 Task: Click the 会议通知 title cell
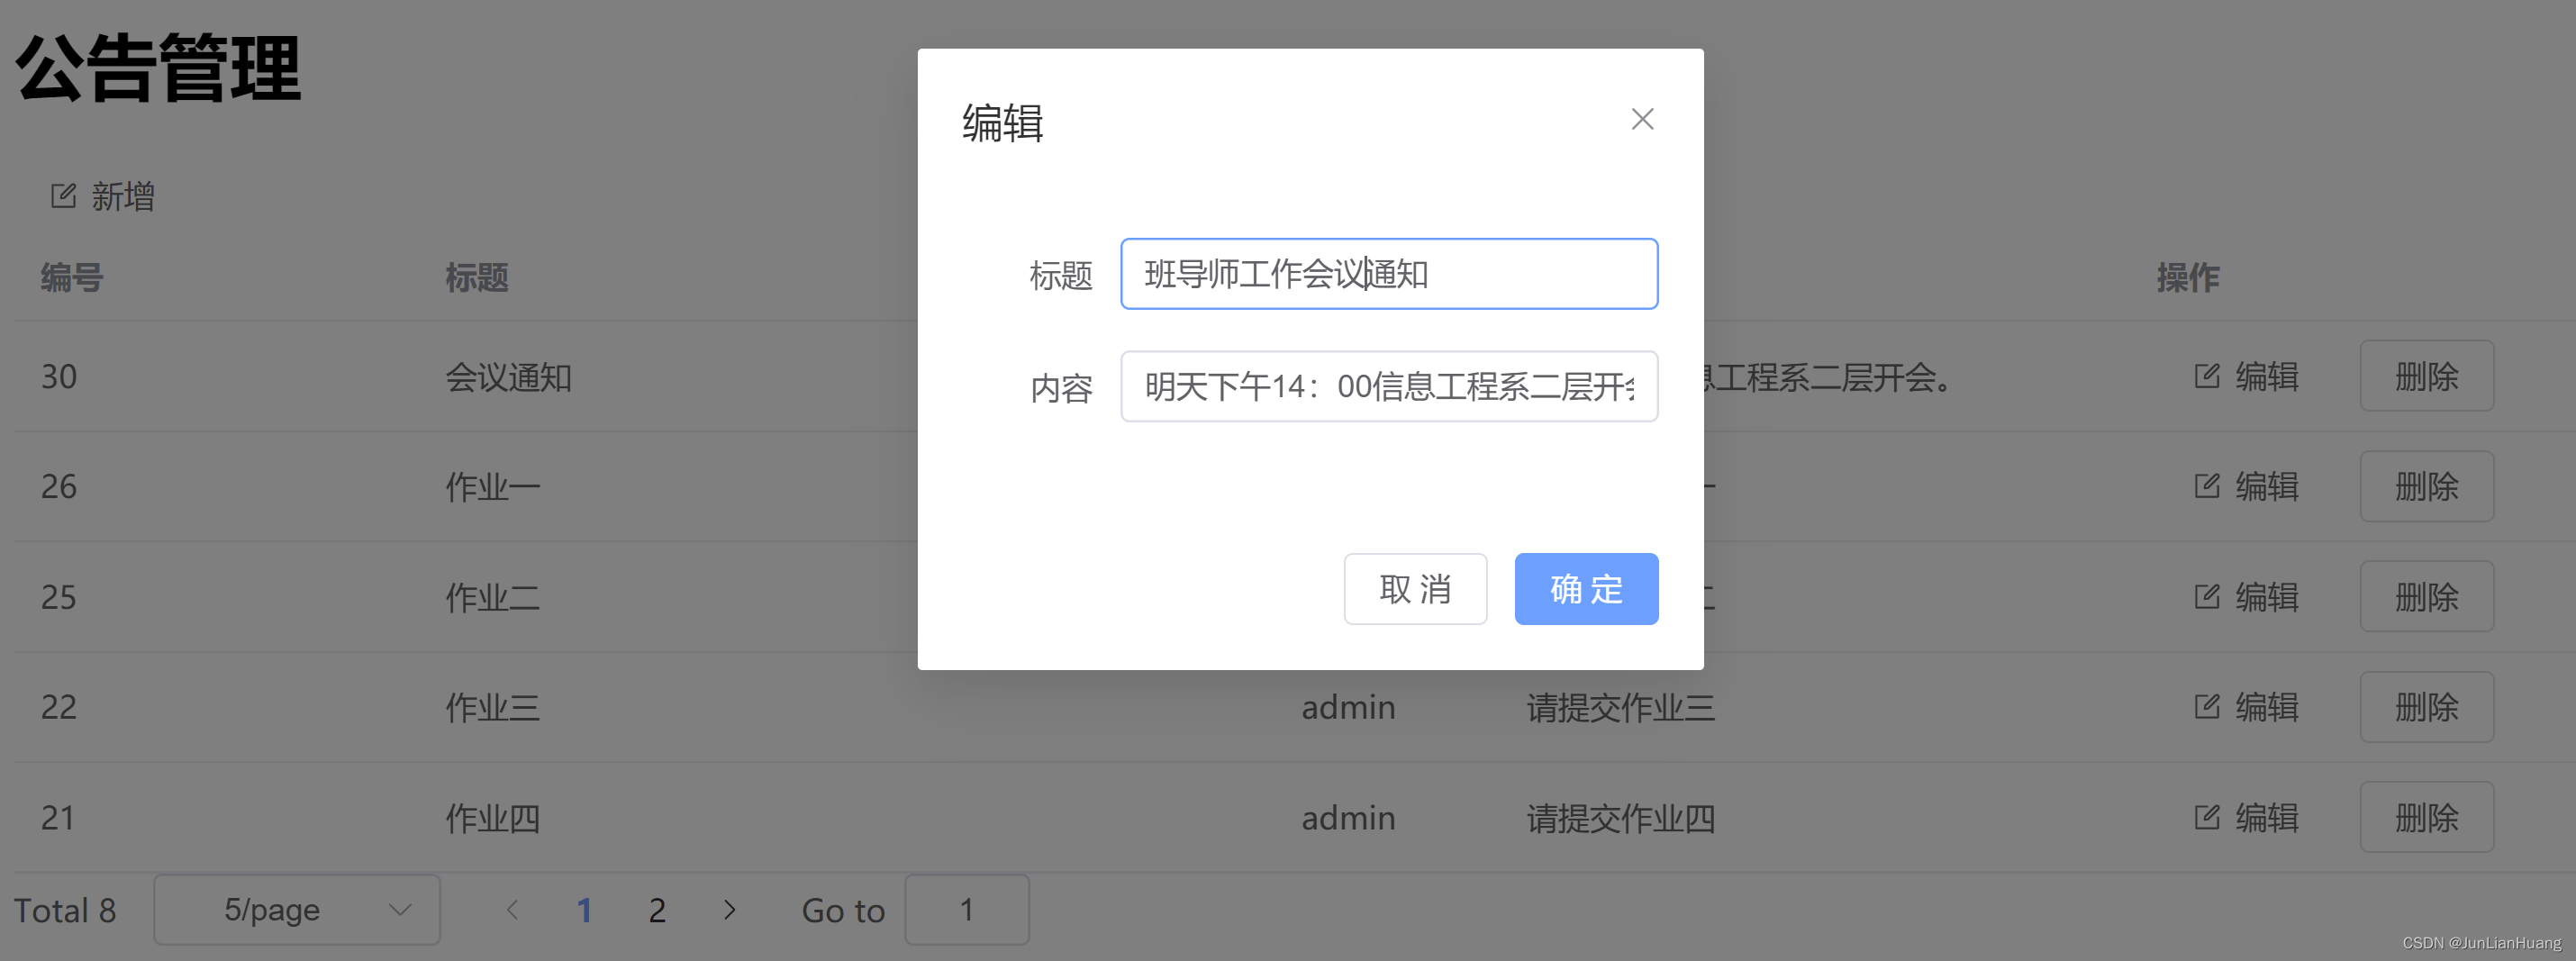pos(509,377)
